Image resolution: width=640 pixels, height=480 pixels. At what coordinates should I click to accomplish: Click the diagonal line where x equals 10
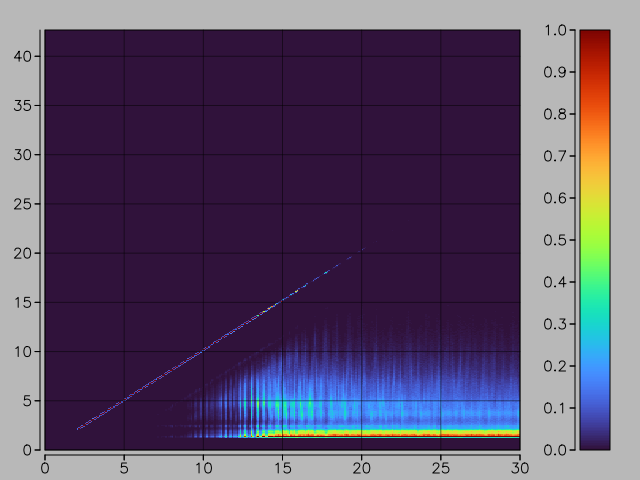[x=203, y=351]
